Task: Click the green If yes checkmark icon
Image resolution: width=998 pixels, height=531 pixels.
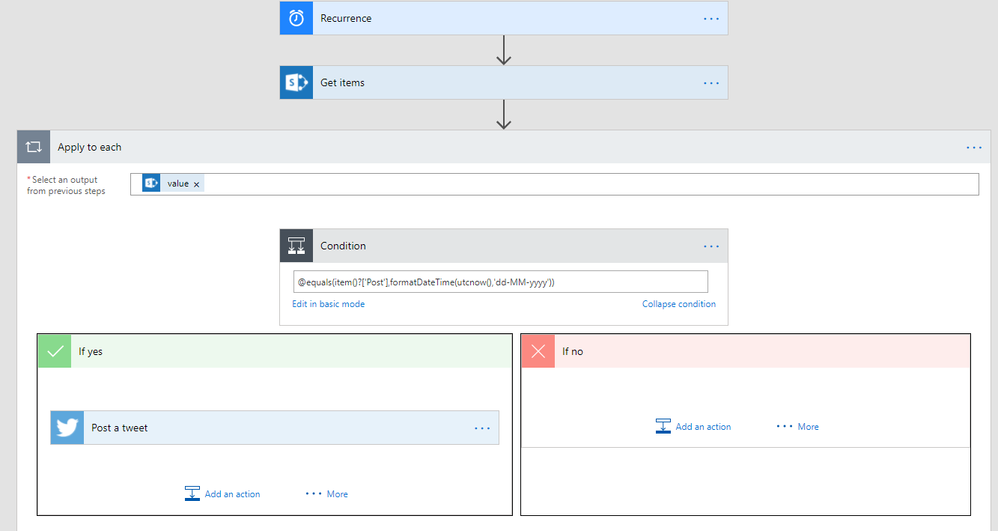Action: coord(55,351)
